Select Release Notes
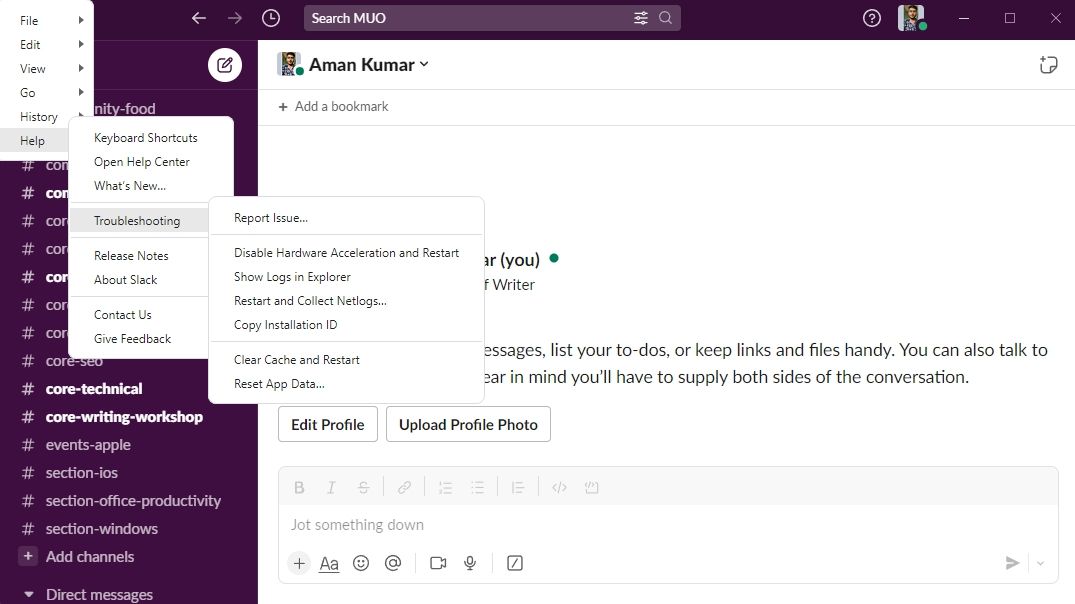The image size is (1075, 604). tap(131, 256)
